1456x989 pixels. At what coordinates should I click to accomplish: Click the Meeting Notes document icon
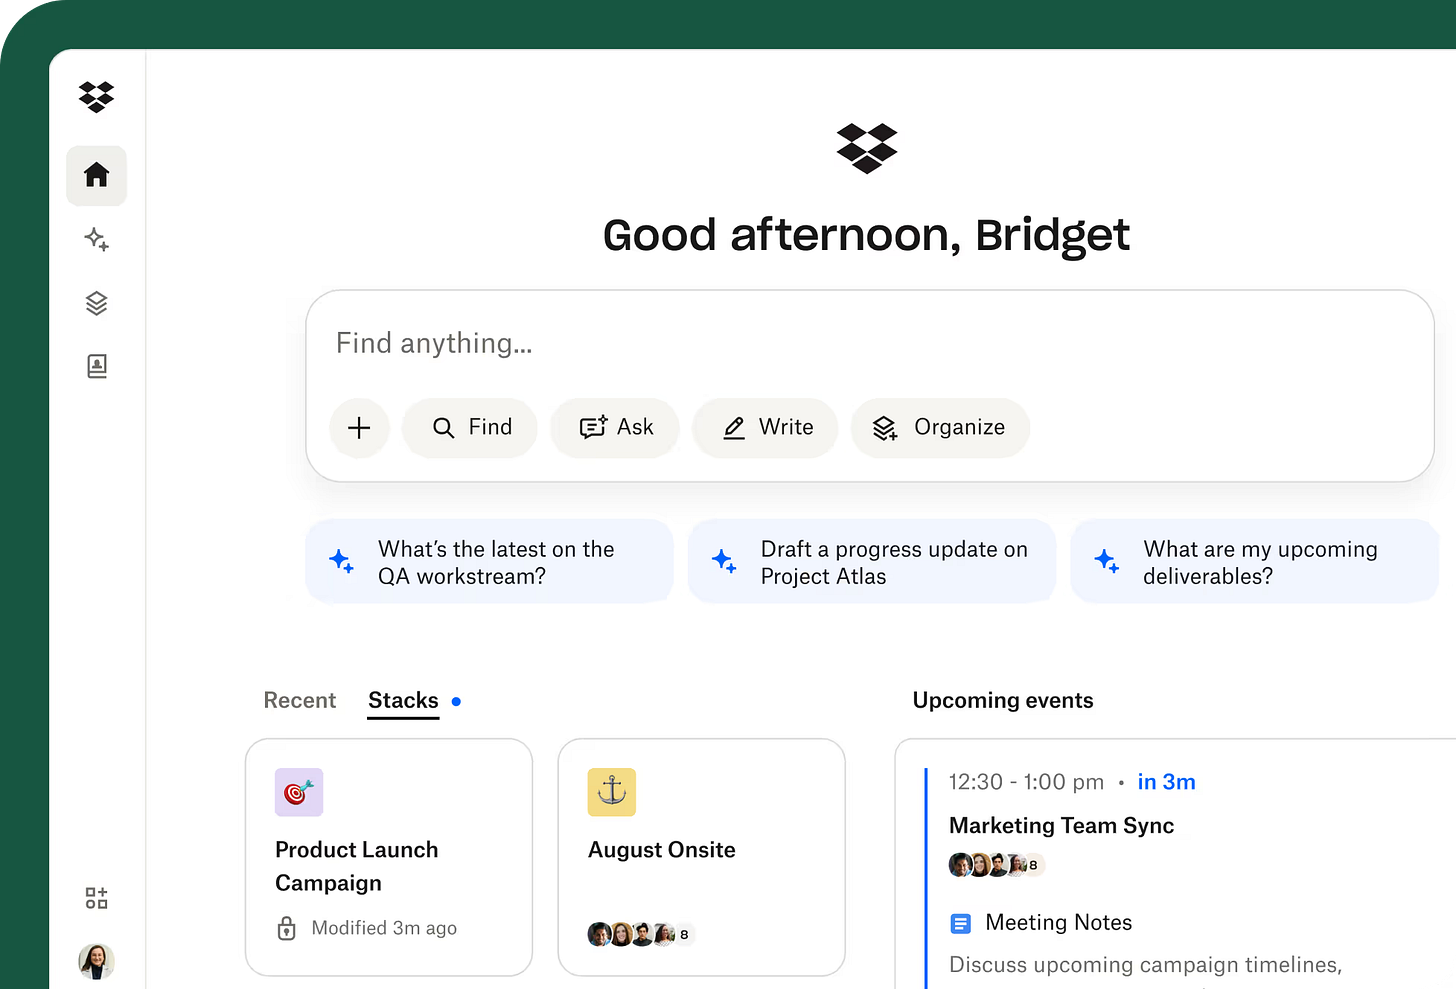pos(960,923)
